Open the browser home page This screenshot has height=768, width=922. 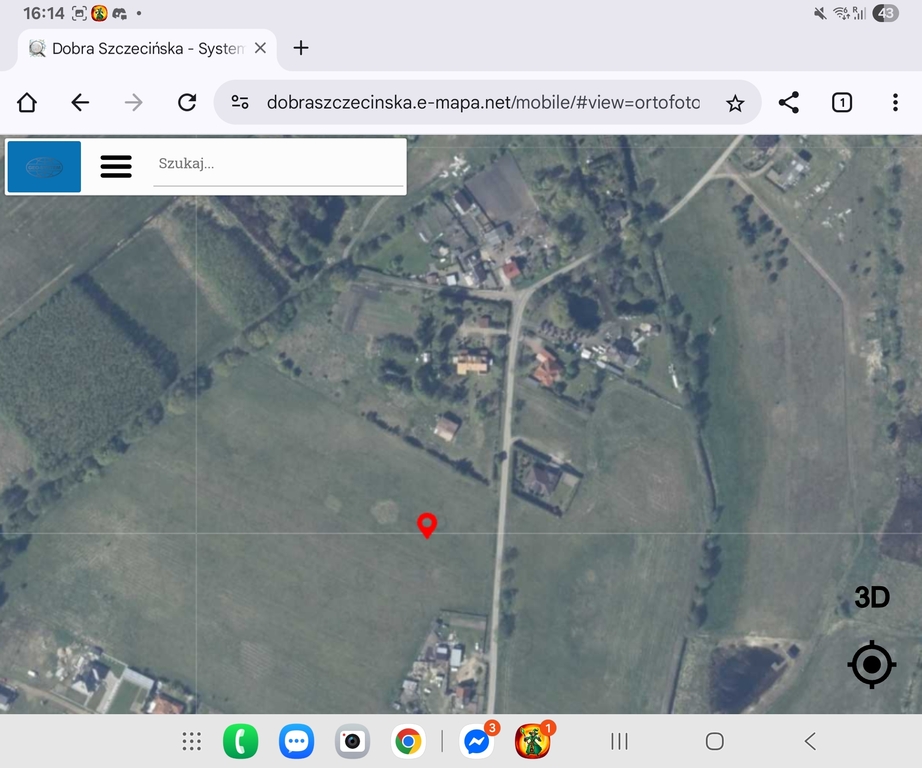[27, 102]
